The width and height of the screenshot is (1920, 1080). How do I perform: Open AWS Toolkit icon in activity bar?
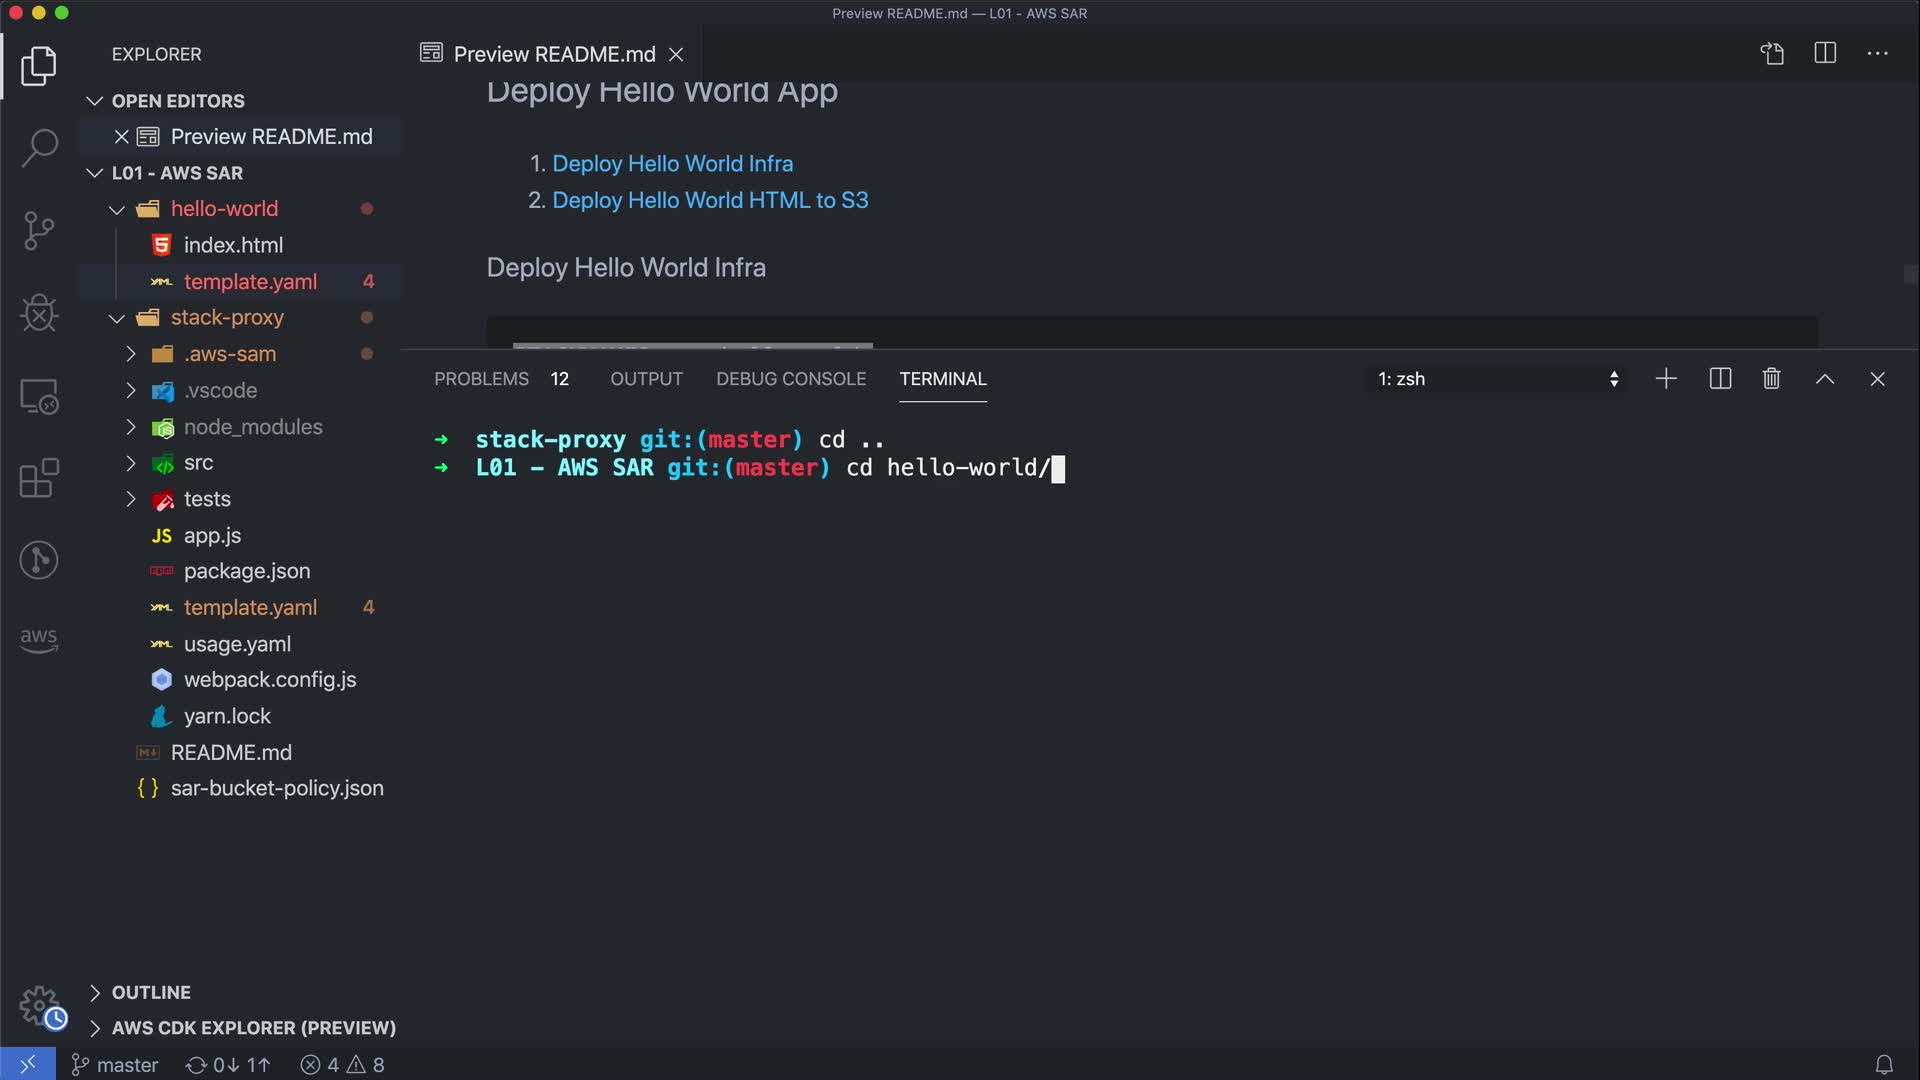(x=39, y=640)
